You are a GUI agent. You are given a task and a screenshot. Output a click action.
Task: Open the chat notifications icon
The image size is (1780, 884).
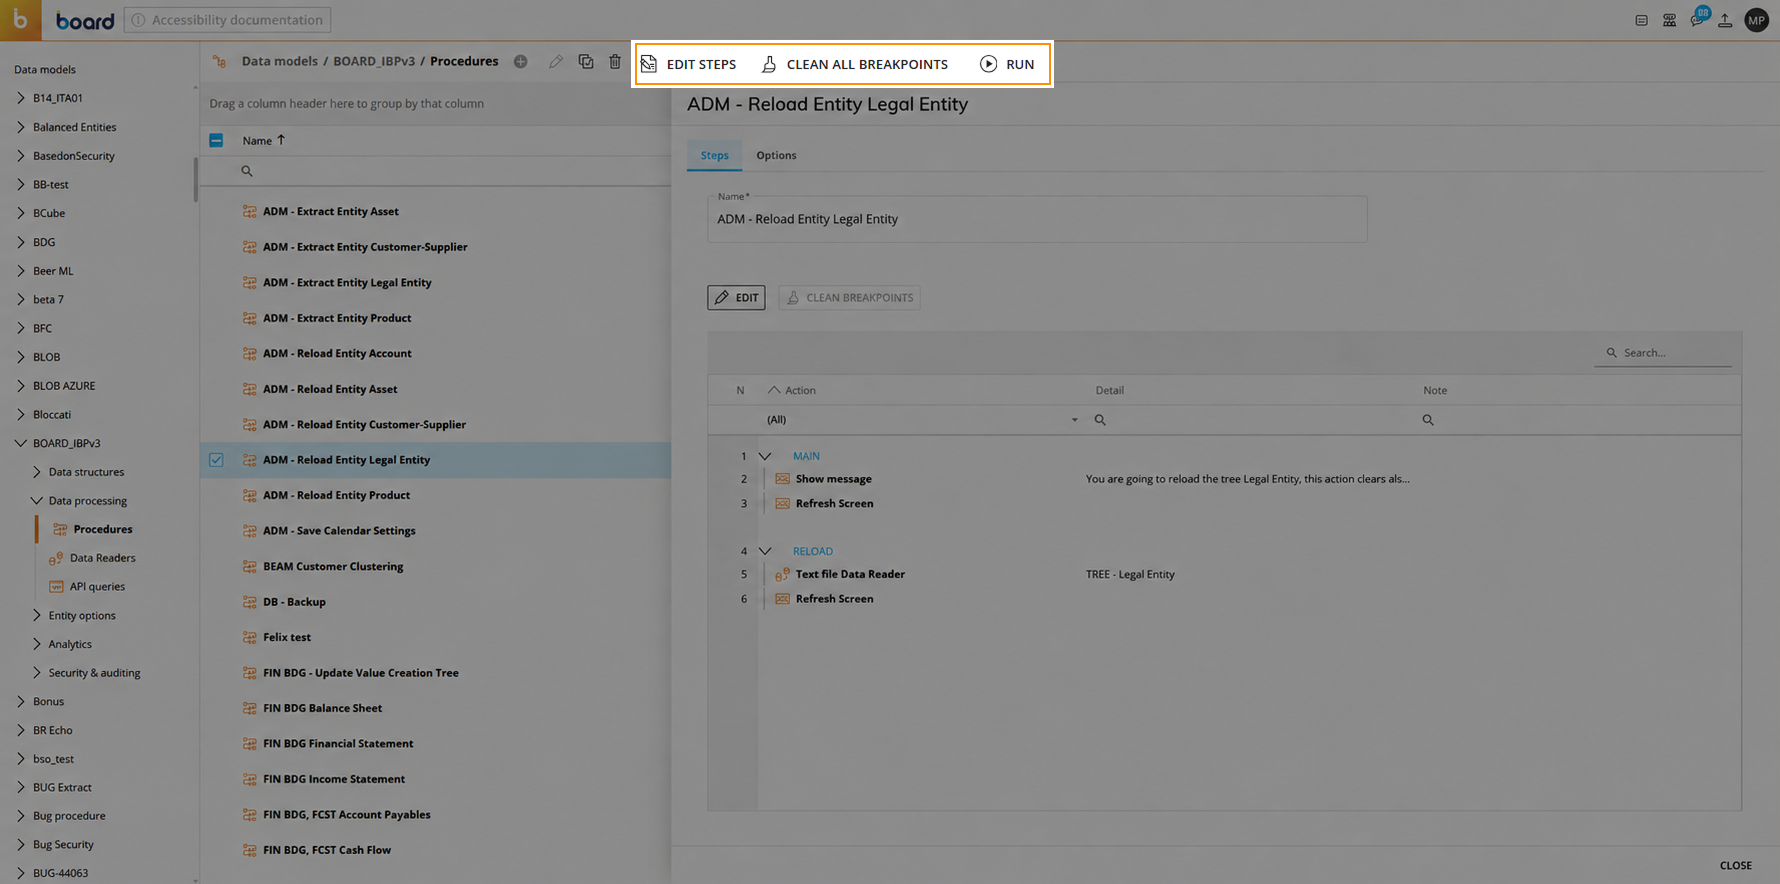1697,20
